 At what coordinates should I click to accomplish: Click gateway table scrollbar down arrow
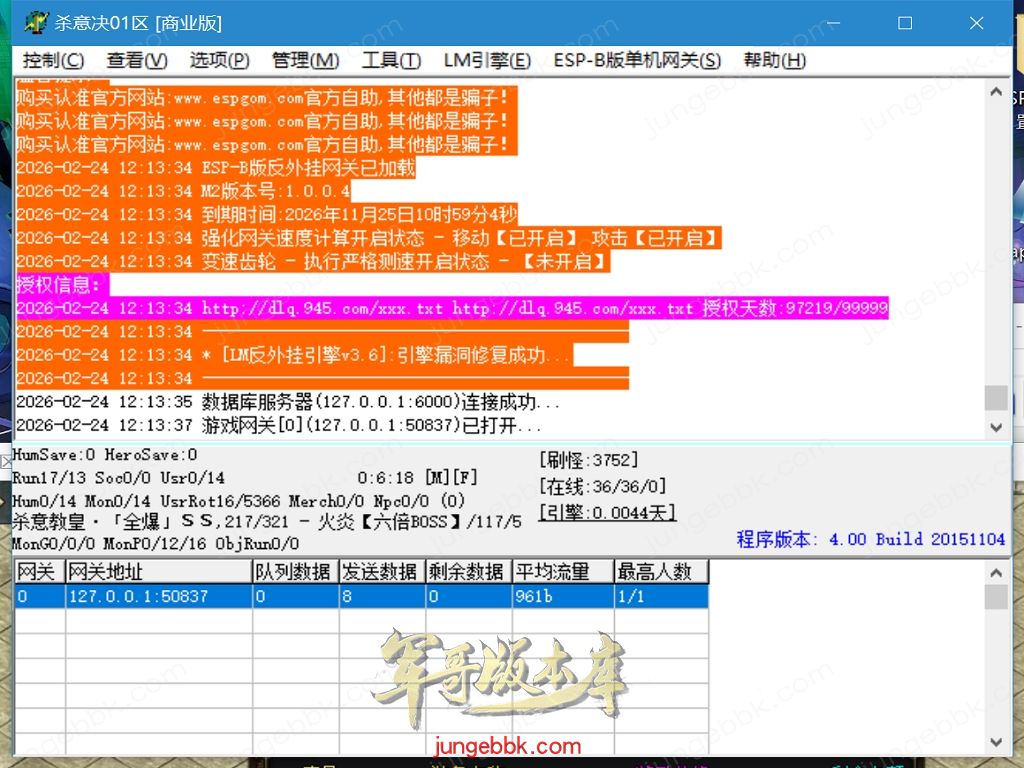pos(995,742)
